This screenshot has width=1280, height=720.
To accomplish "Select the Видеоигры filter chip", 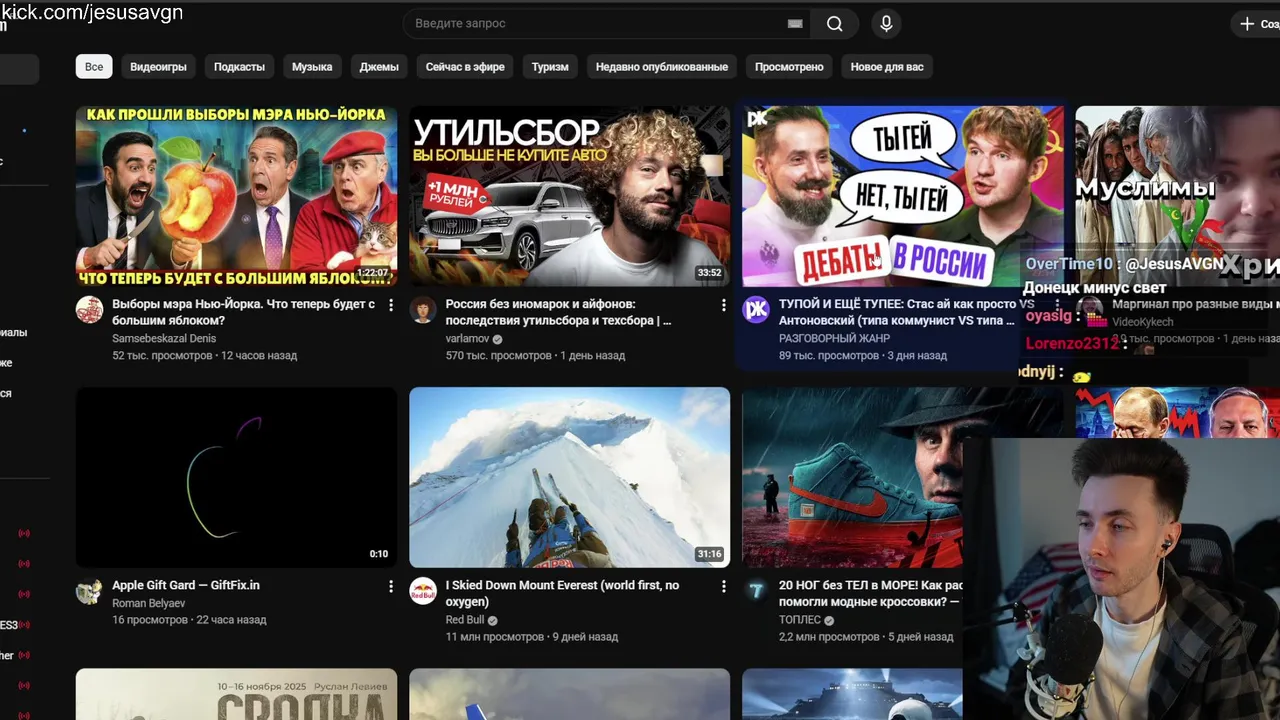I will (158, 67).
